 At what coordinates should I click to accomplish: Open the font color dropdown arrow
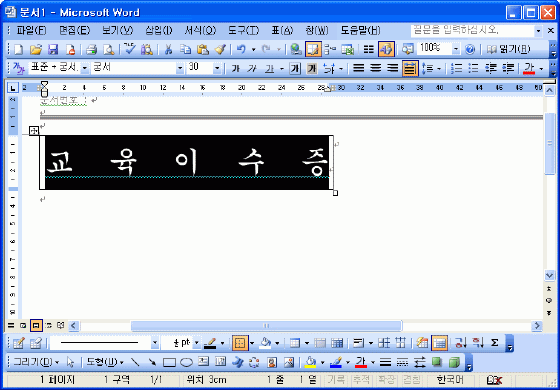541,69
